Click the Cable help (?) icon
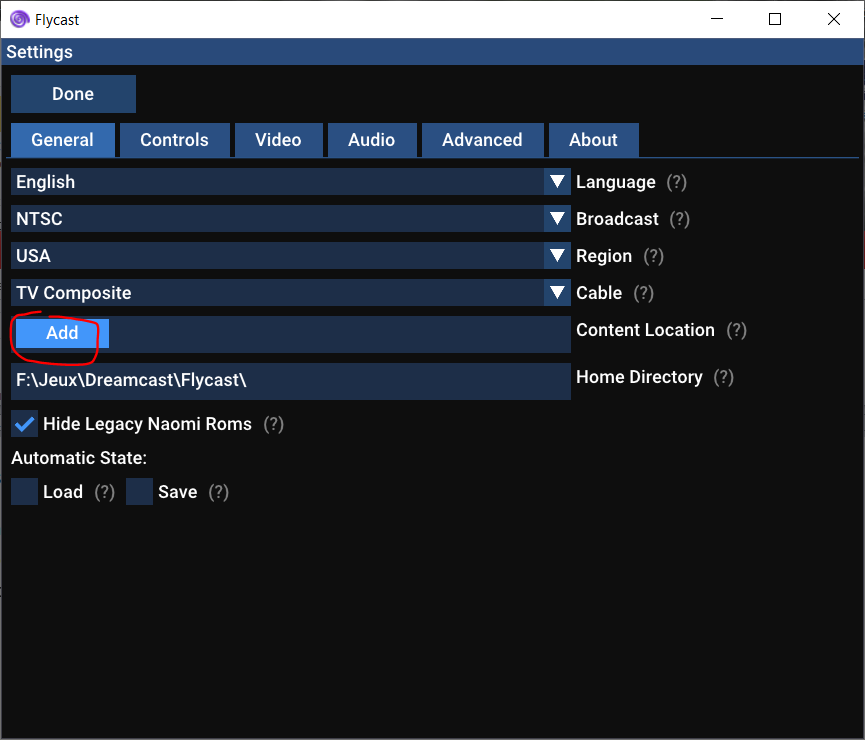 tap(643, 293)
